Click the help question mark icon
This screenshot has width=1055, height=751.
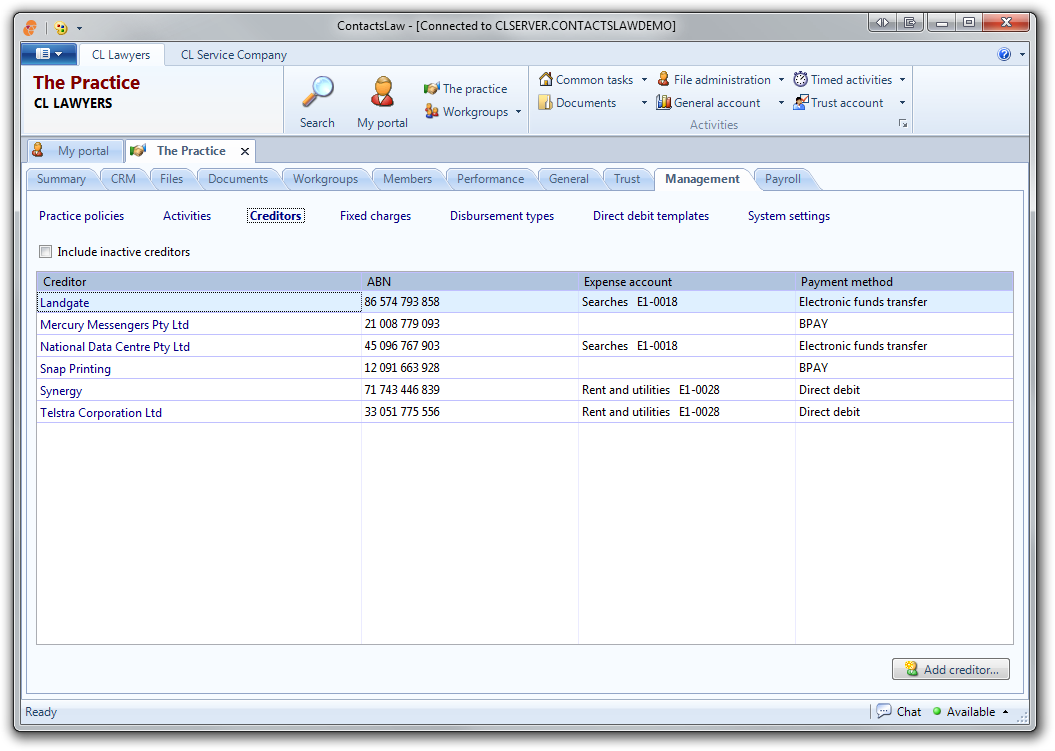point(1004,55)
